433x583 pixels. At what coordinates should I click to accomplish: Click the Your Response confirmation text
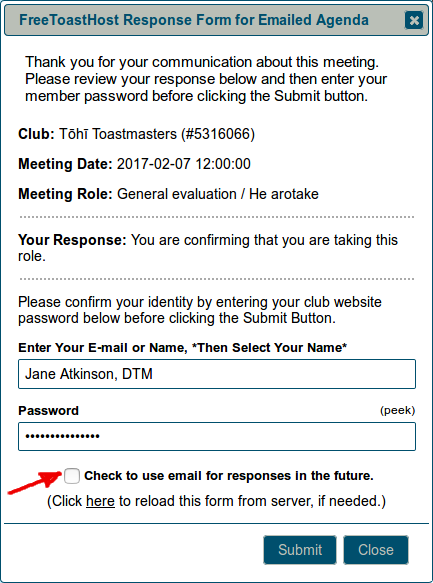tap(208, 248)
